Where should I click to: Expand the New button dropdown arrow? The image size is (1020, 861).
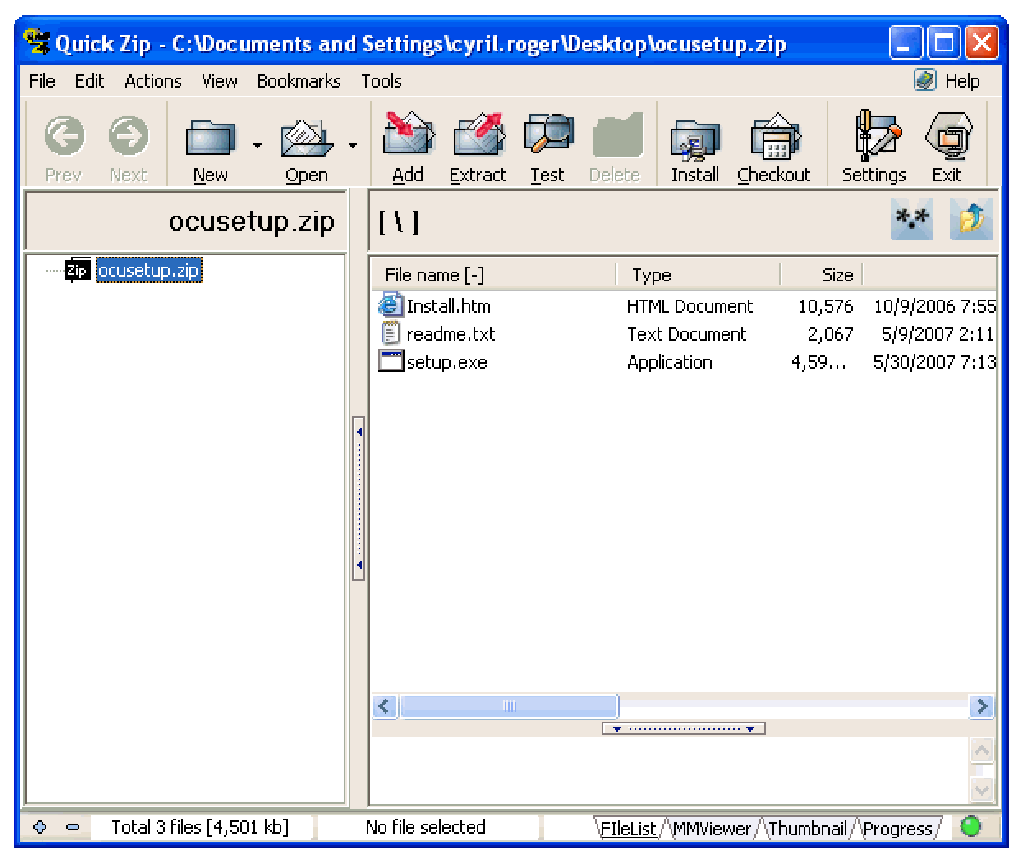pos(258,145)
